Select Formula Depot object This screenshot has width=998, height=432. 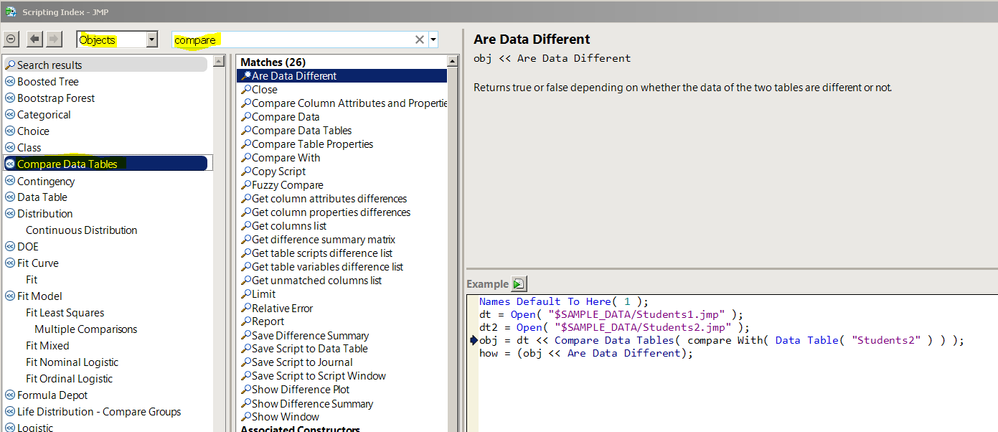pos(50,395)
